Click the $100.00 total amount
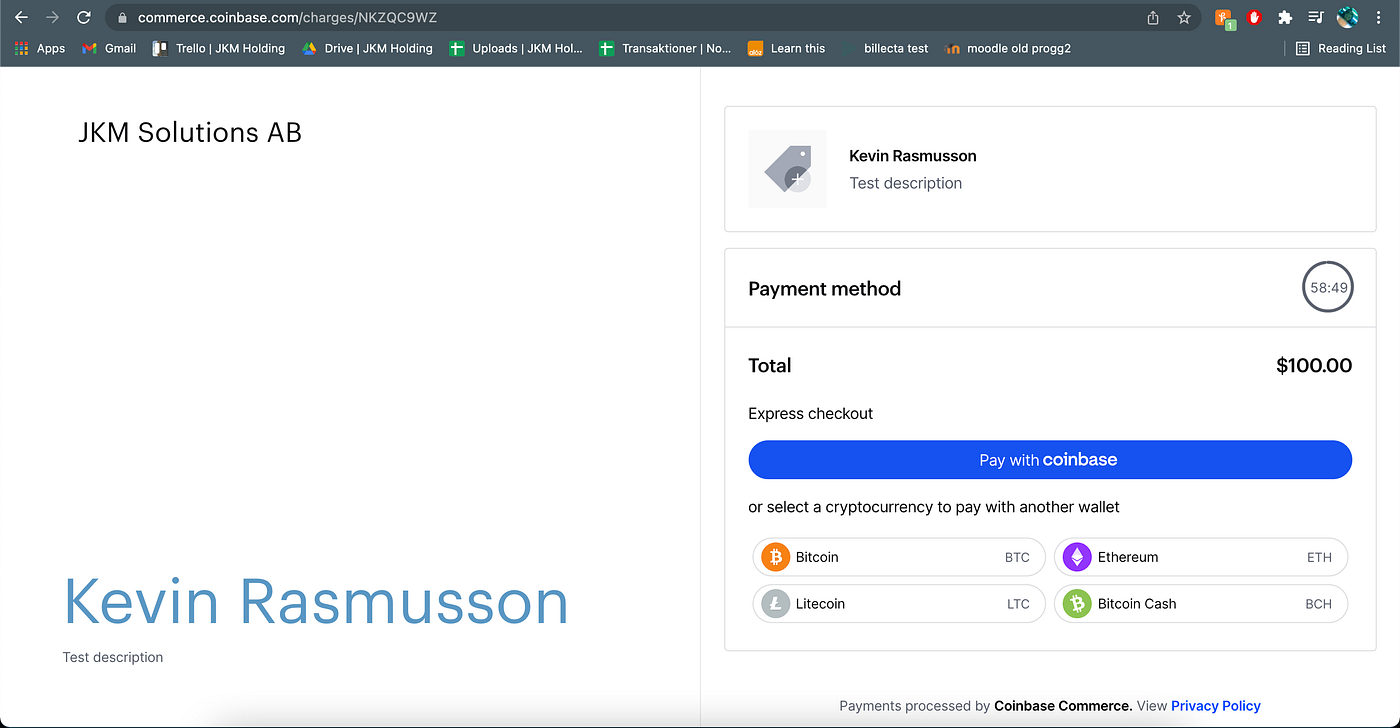 click(1314, 366)
